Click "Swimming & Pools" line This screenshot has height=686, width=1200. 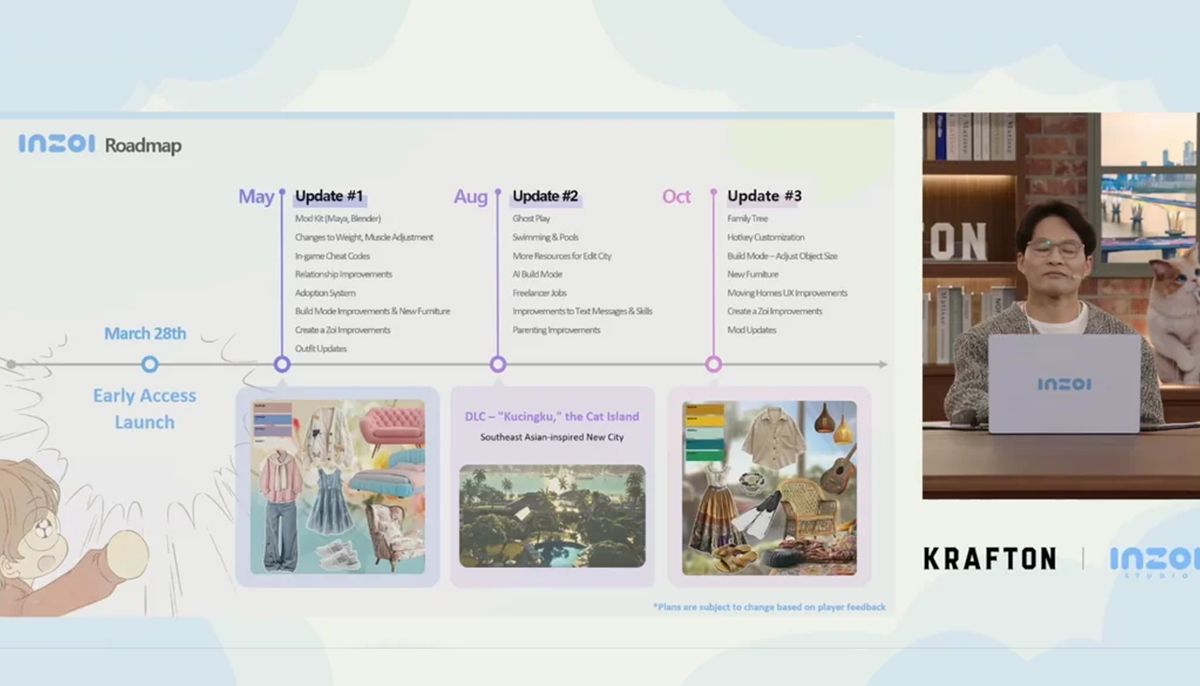point(545,237)
